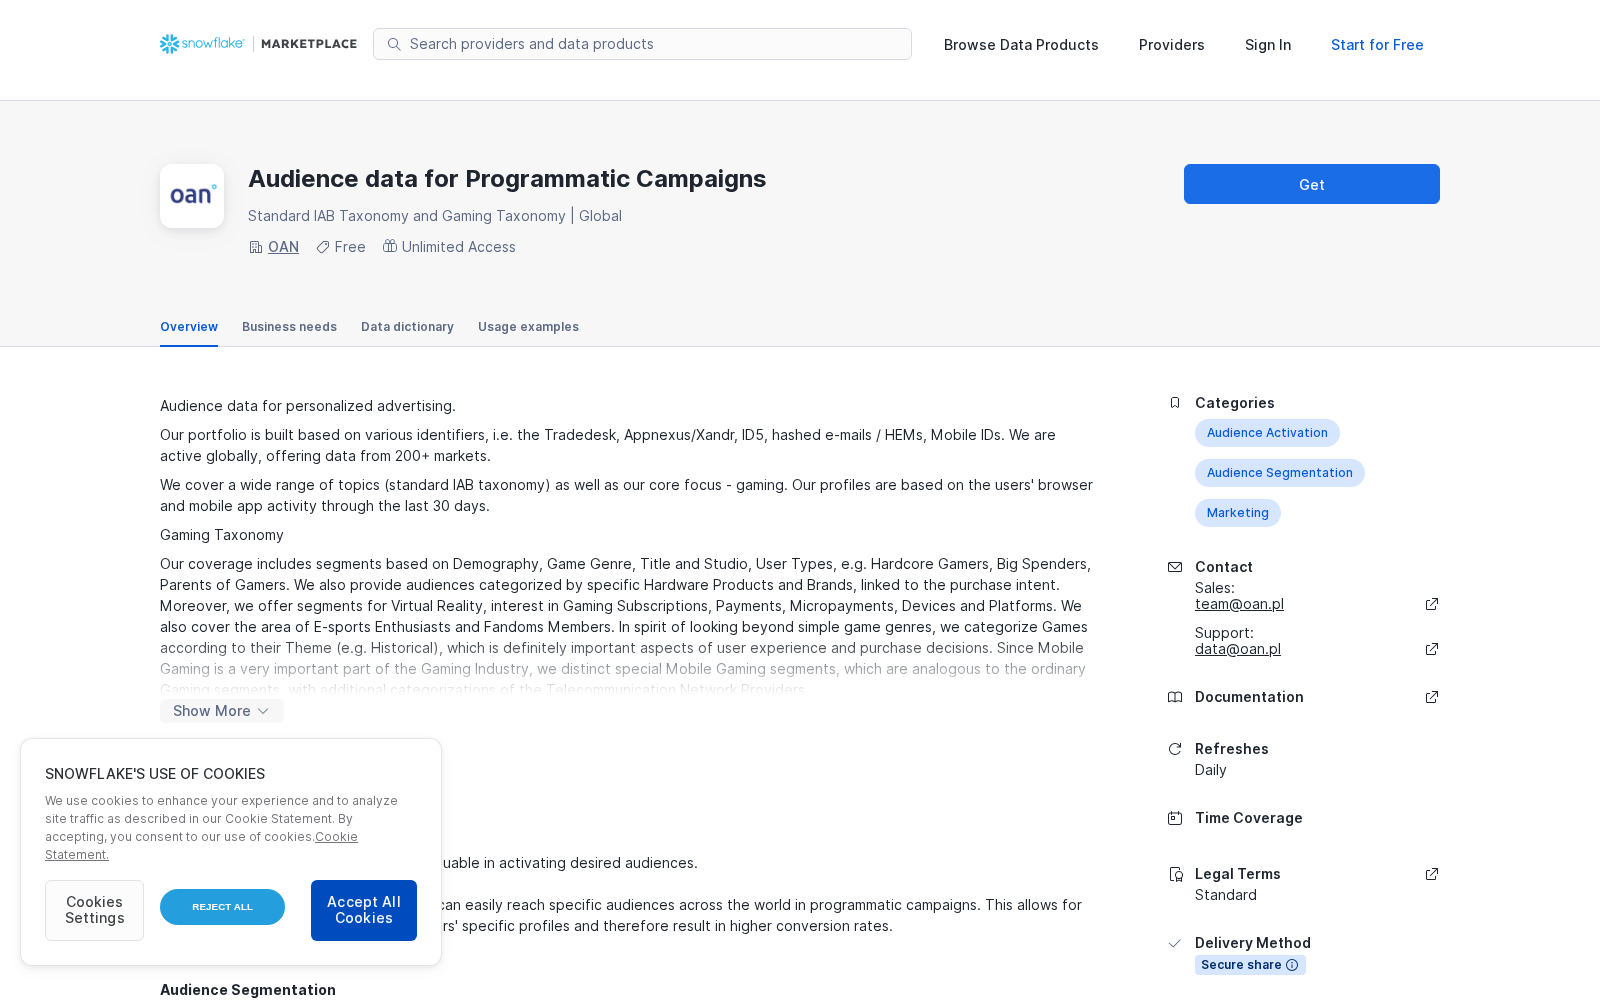The height and width of the screenshot is (1000, 1600).
Task: Open the Providers menu item
Action: point(1172,45)
